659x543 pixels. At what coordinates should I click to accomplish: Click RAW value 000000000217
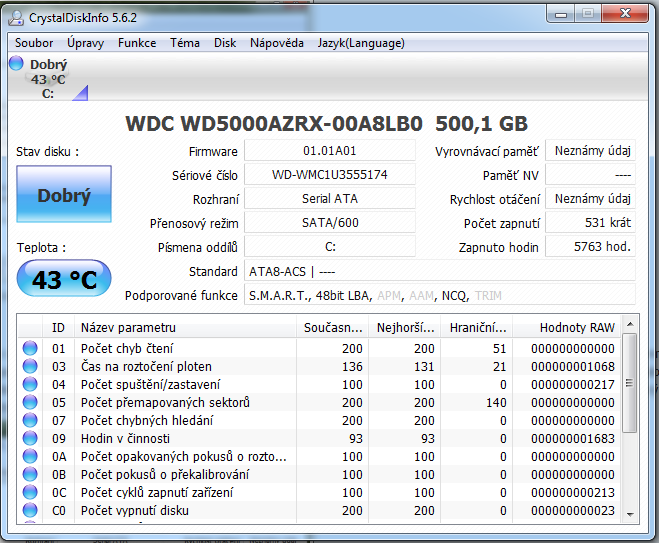(x=572, y=385)
